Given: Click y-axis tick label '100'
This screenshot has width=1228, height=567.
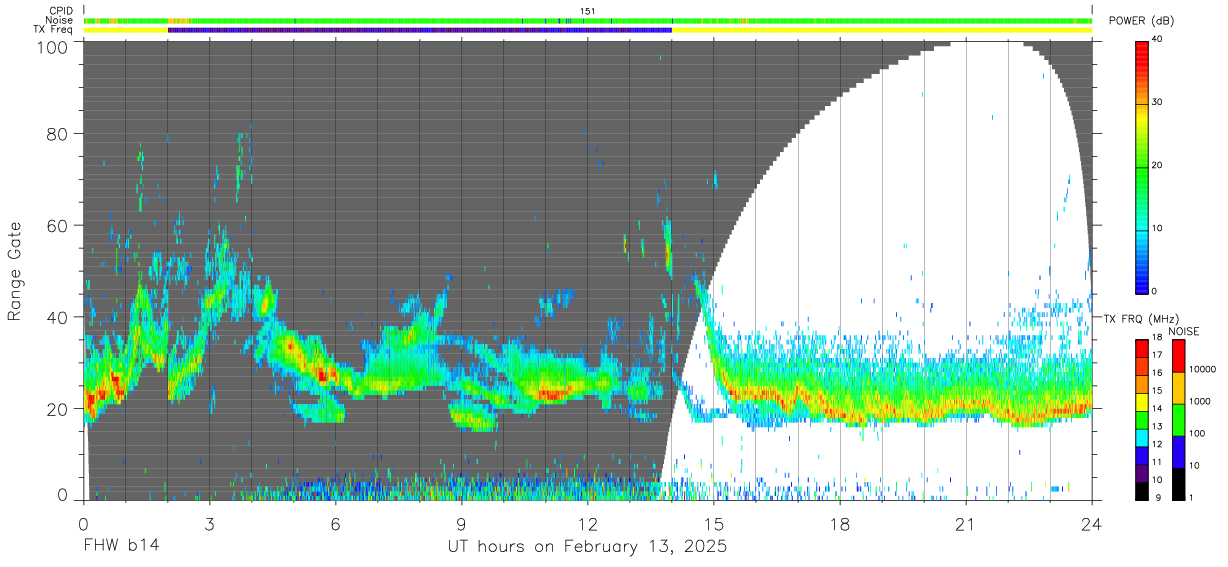Looking at the screenshot, I should [x=54, y=47].
